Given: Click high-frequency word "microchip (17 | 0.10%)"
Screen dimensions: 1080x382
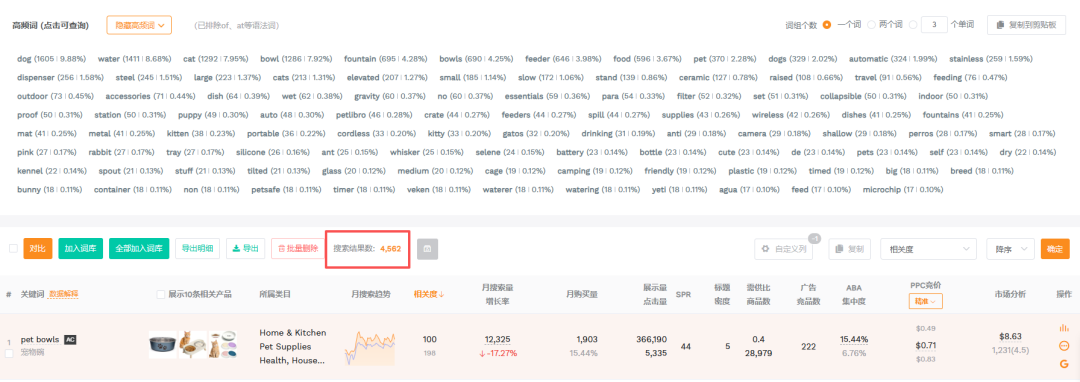Looking at the screenshot, I should tap(902, 189).
